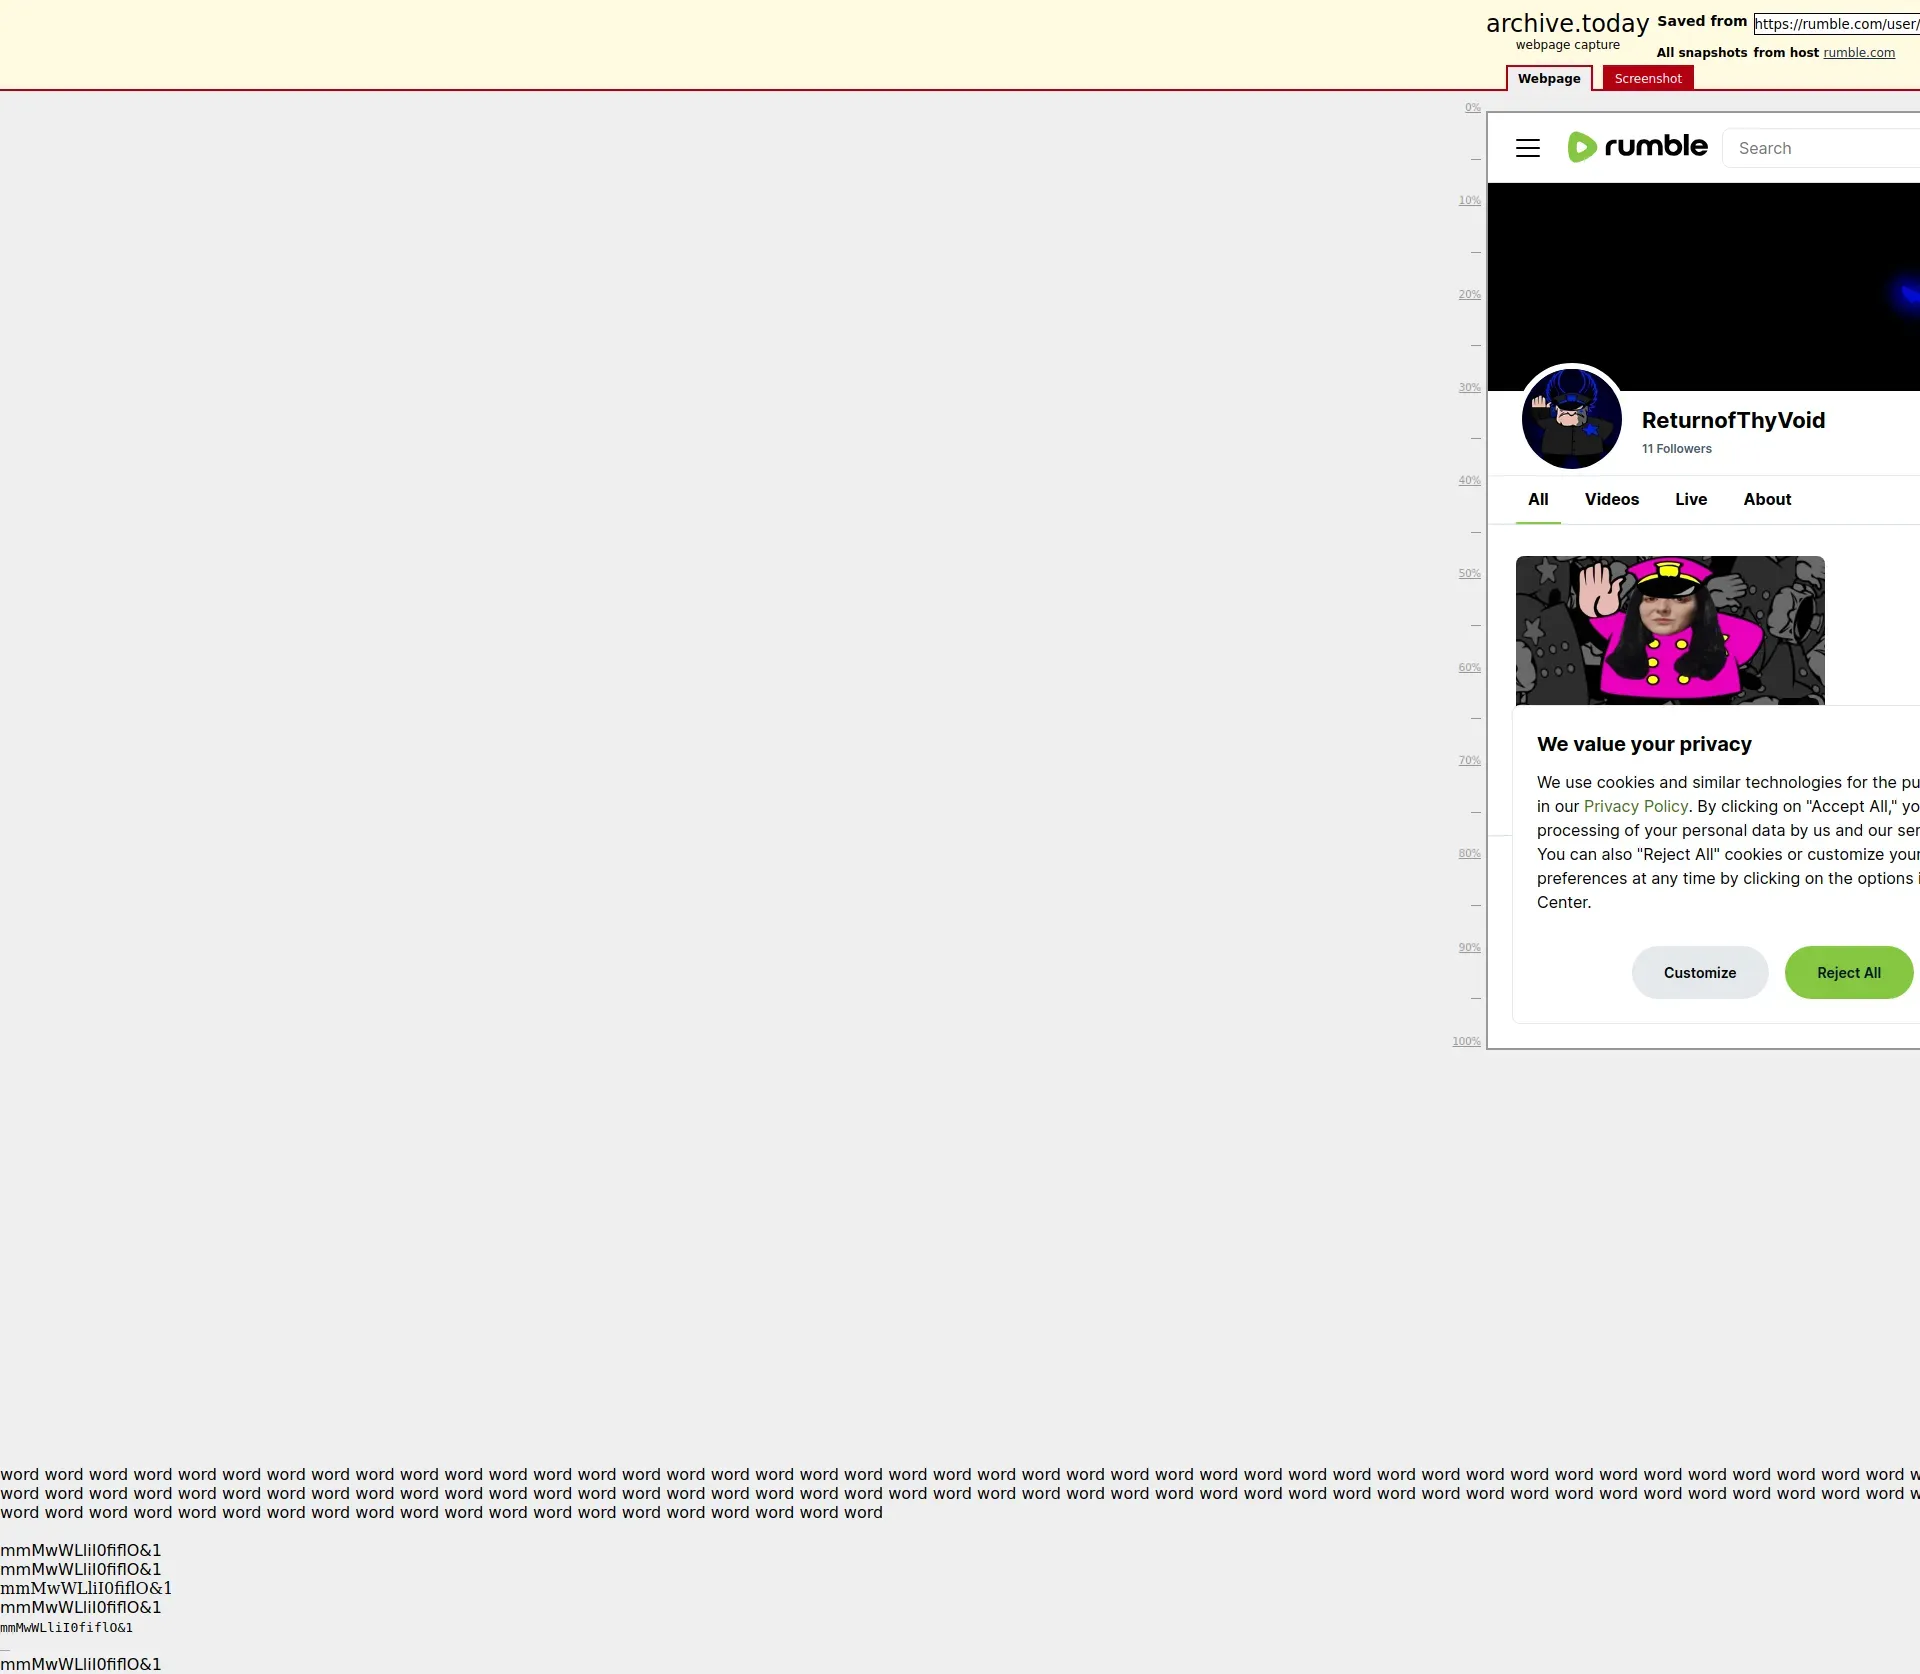
Task: Click the archive.today title link
Action: [1566, 24]
